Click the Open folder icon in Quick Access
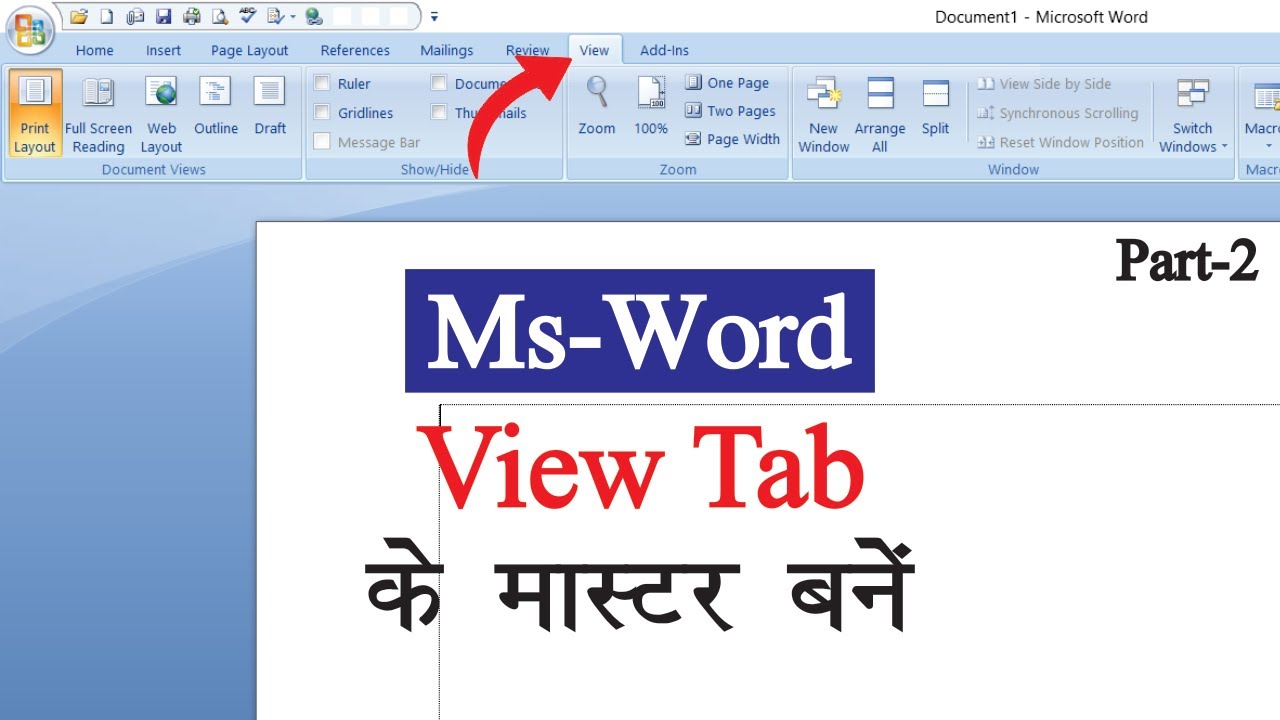The width and height of the screenshot is (1280, 720). tap(78, 17)
